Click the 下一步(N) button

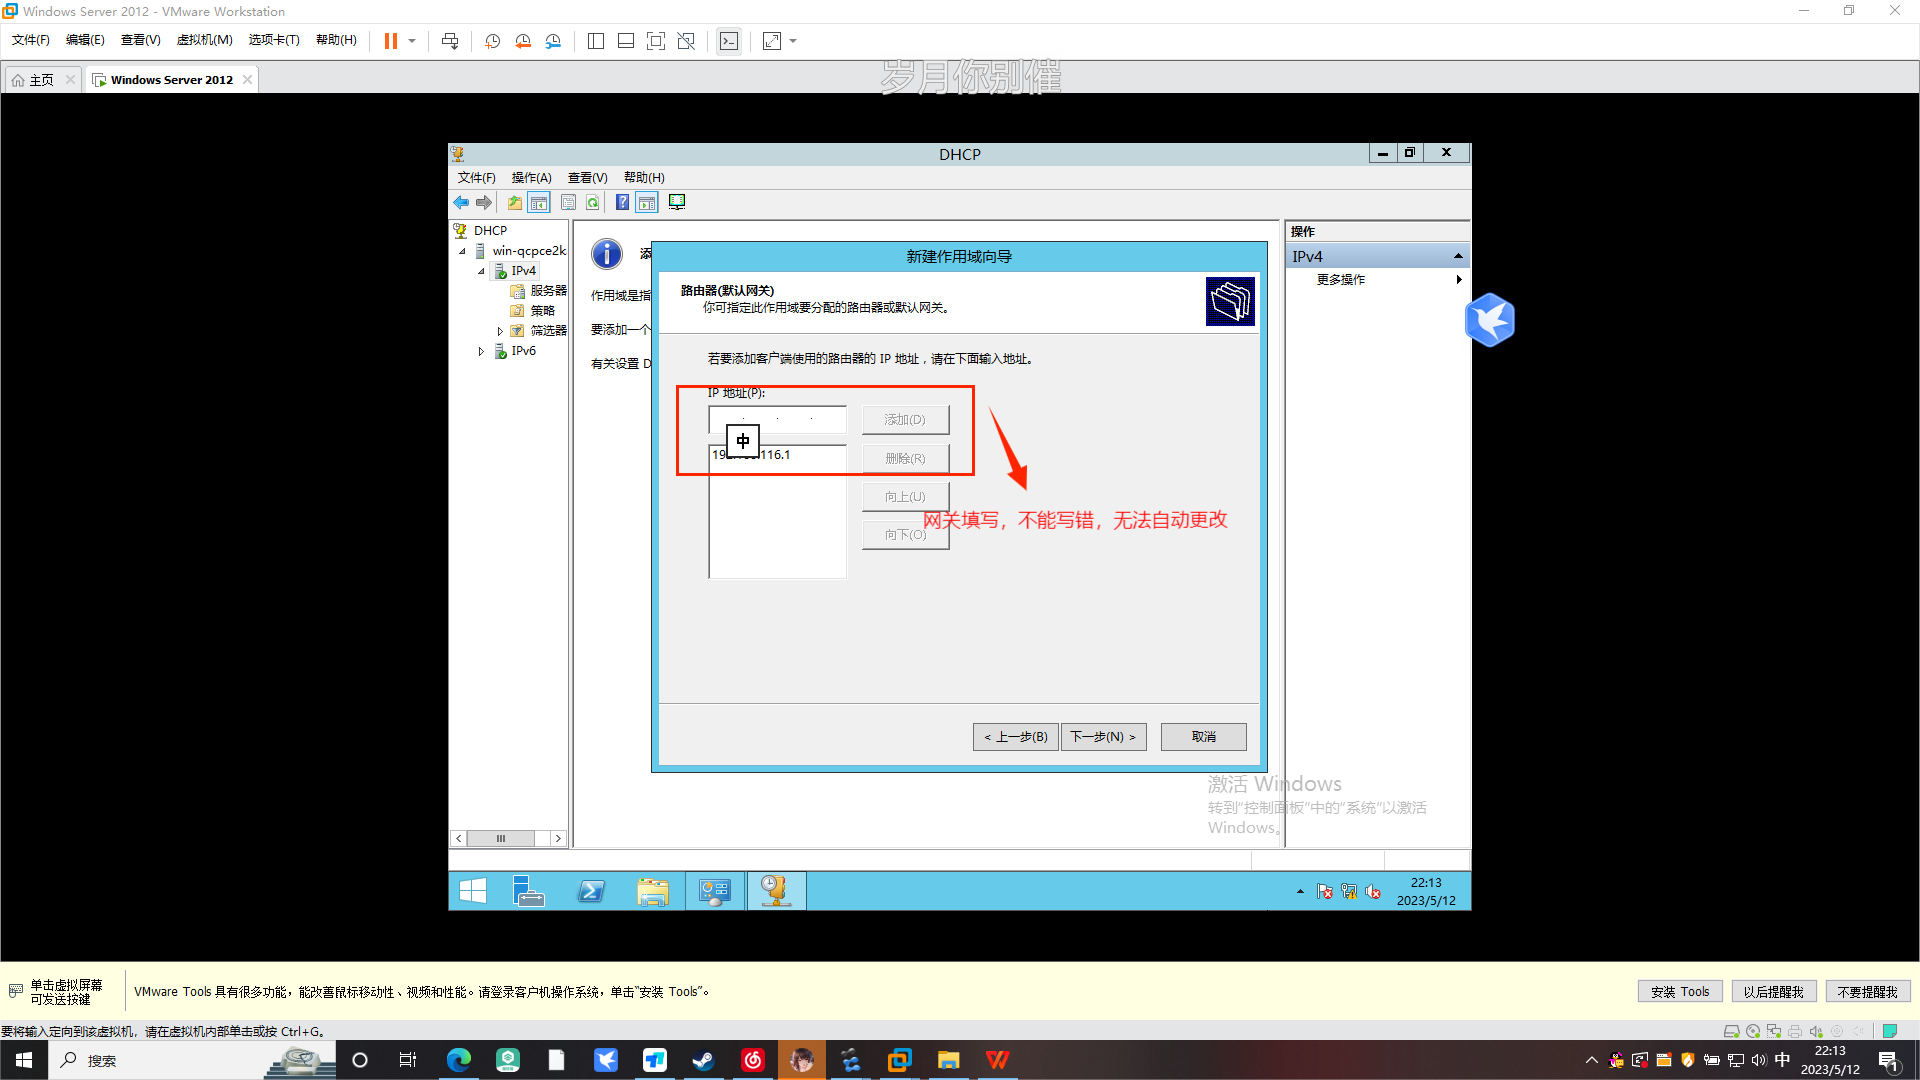tap(1103, 737)
